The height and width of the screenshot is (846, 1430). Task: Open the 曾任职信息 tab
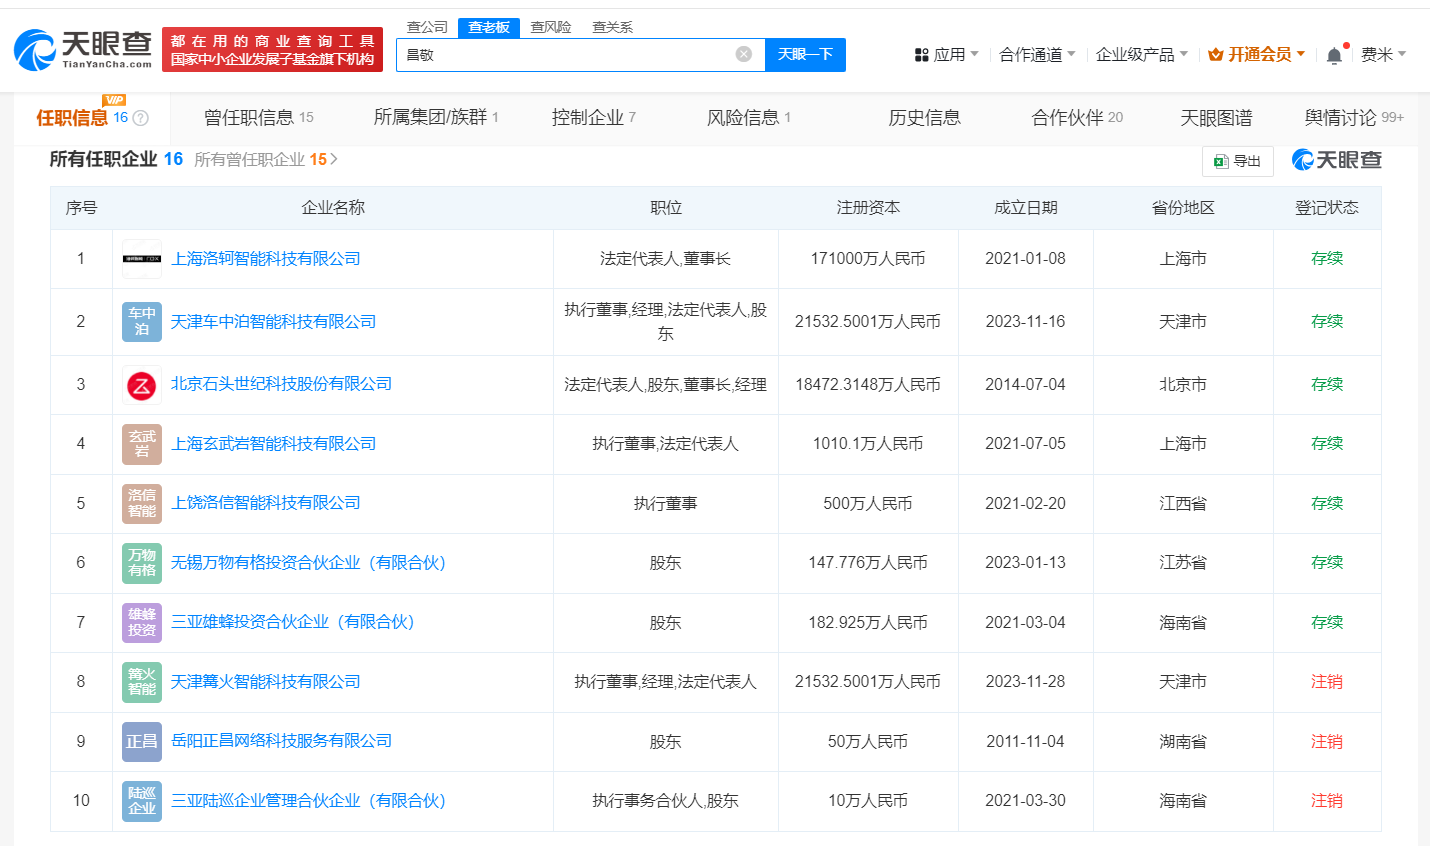point(259,118)
